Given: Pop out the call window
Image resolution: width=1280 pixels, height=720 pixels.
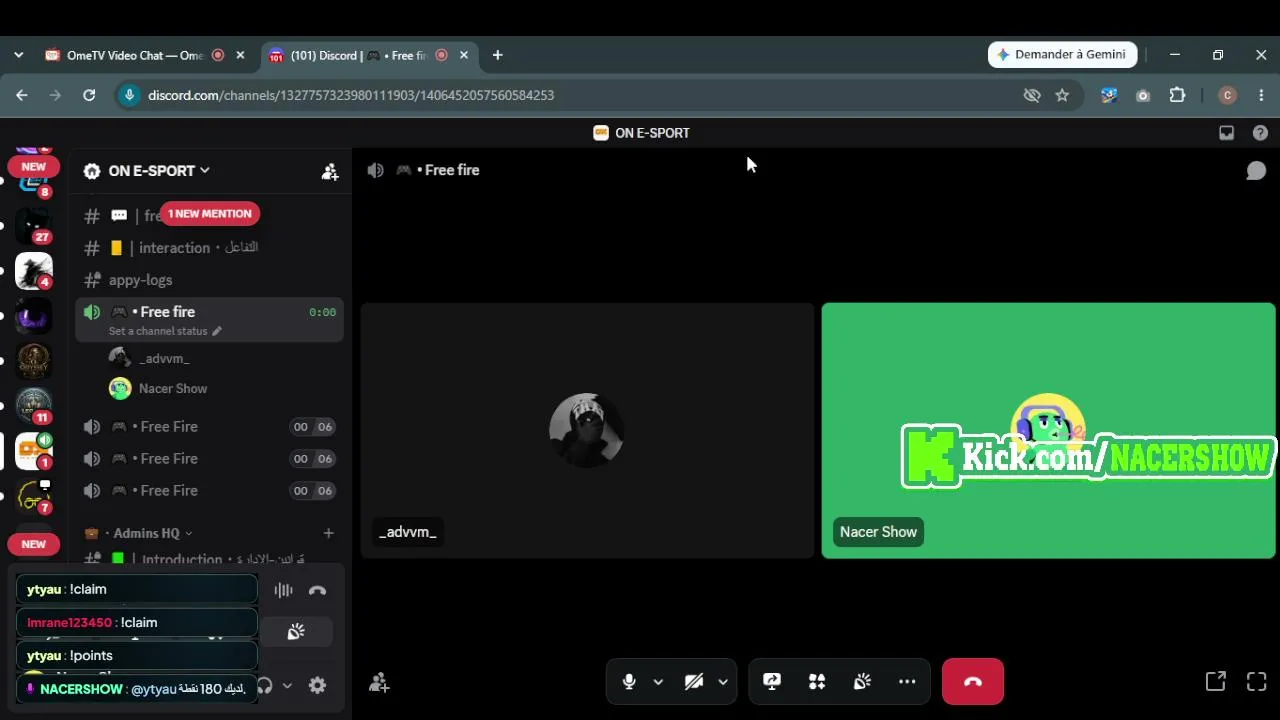Looking at the screenshot, I should click(x=1216, y=682).
